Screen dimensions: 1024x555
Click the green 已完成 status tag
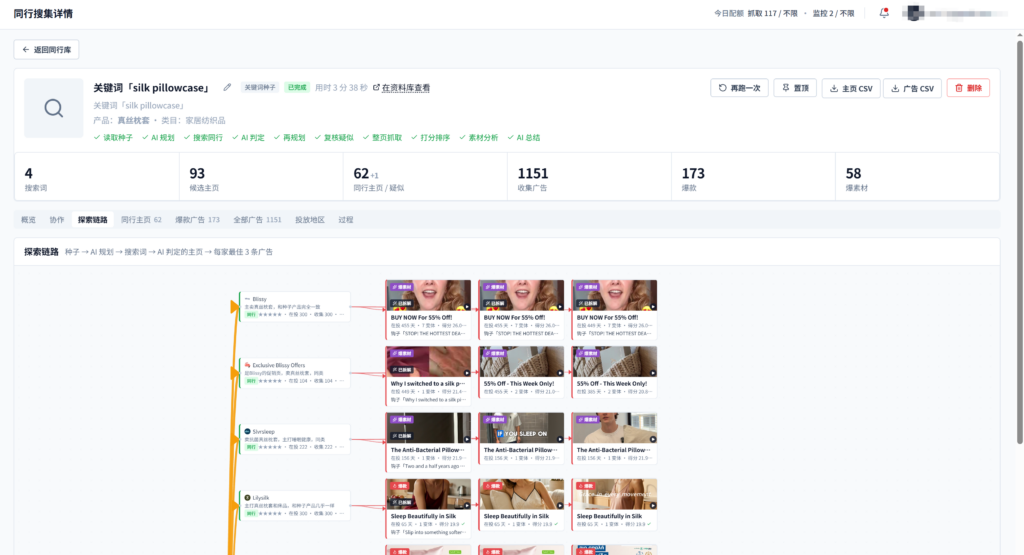pyautogui.click(x=297, y=87)
